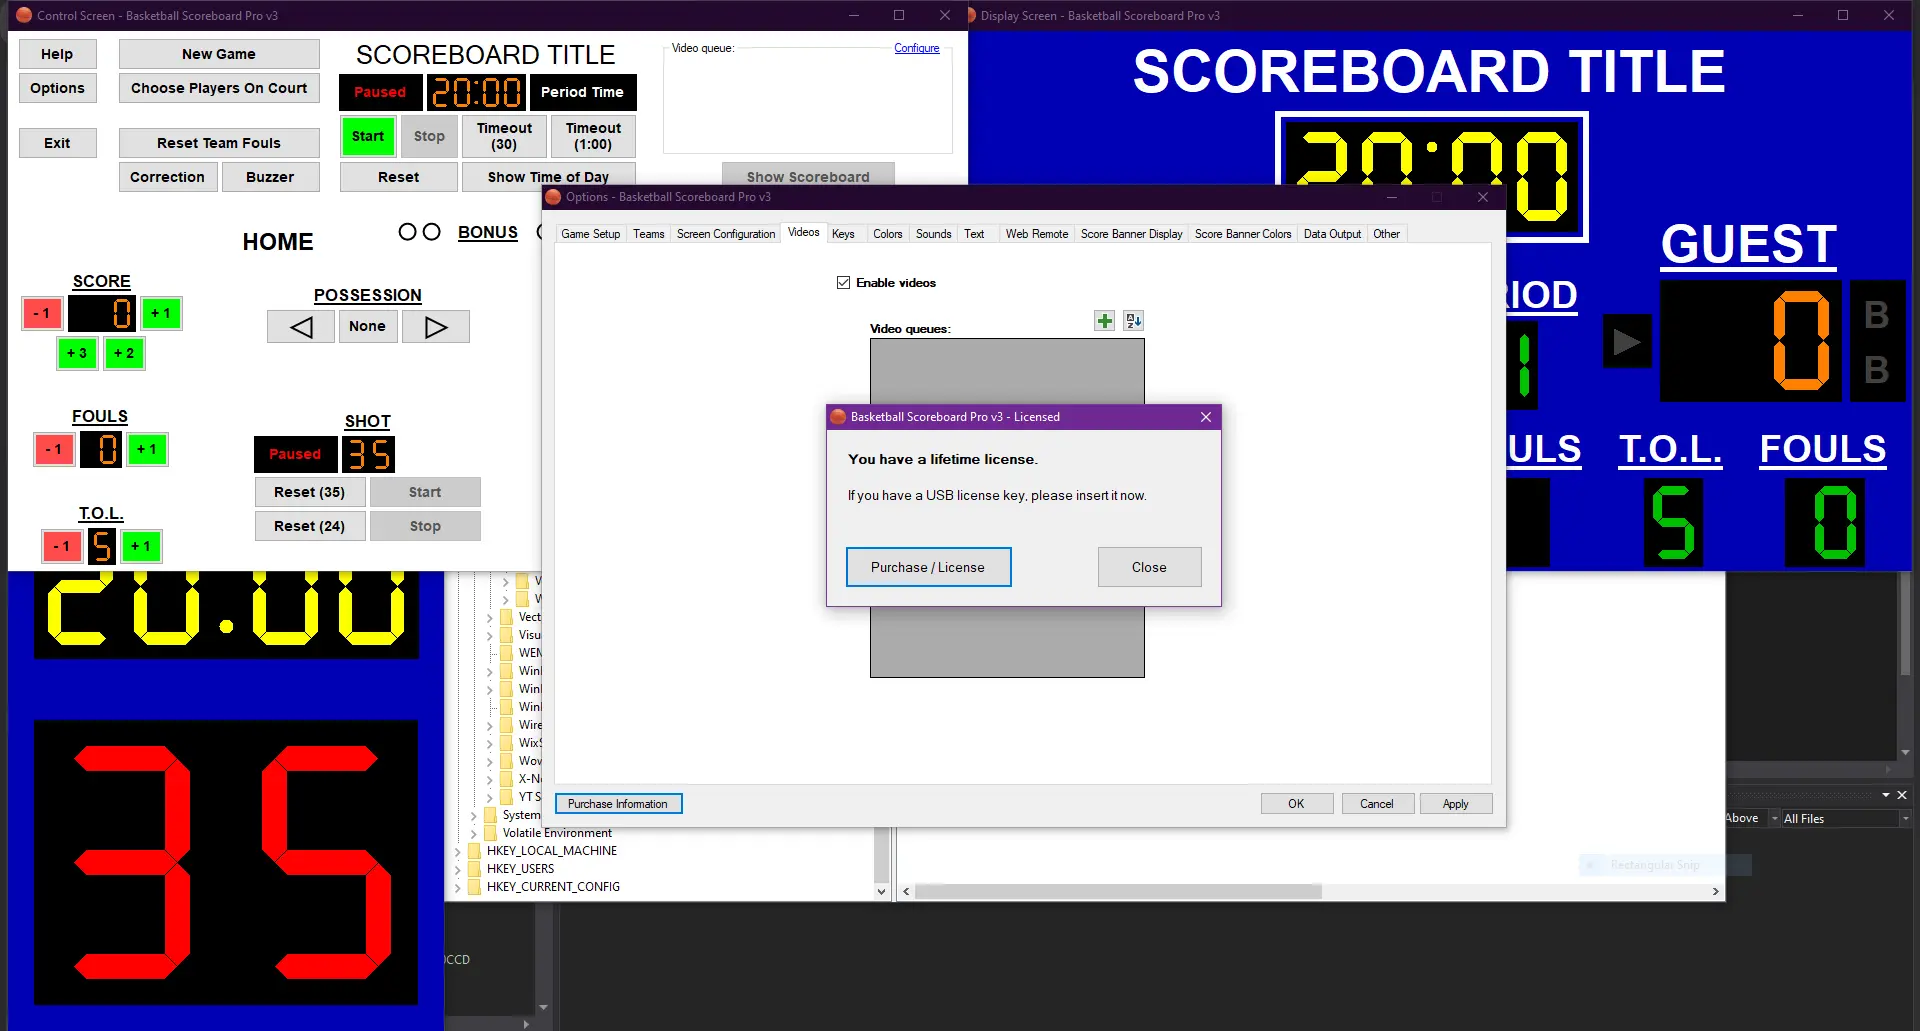1920x1031 pixels.
Task: Subtract 1 from home T.O.L.
Action: tap(62, 546)
